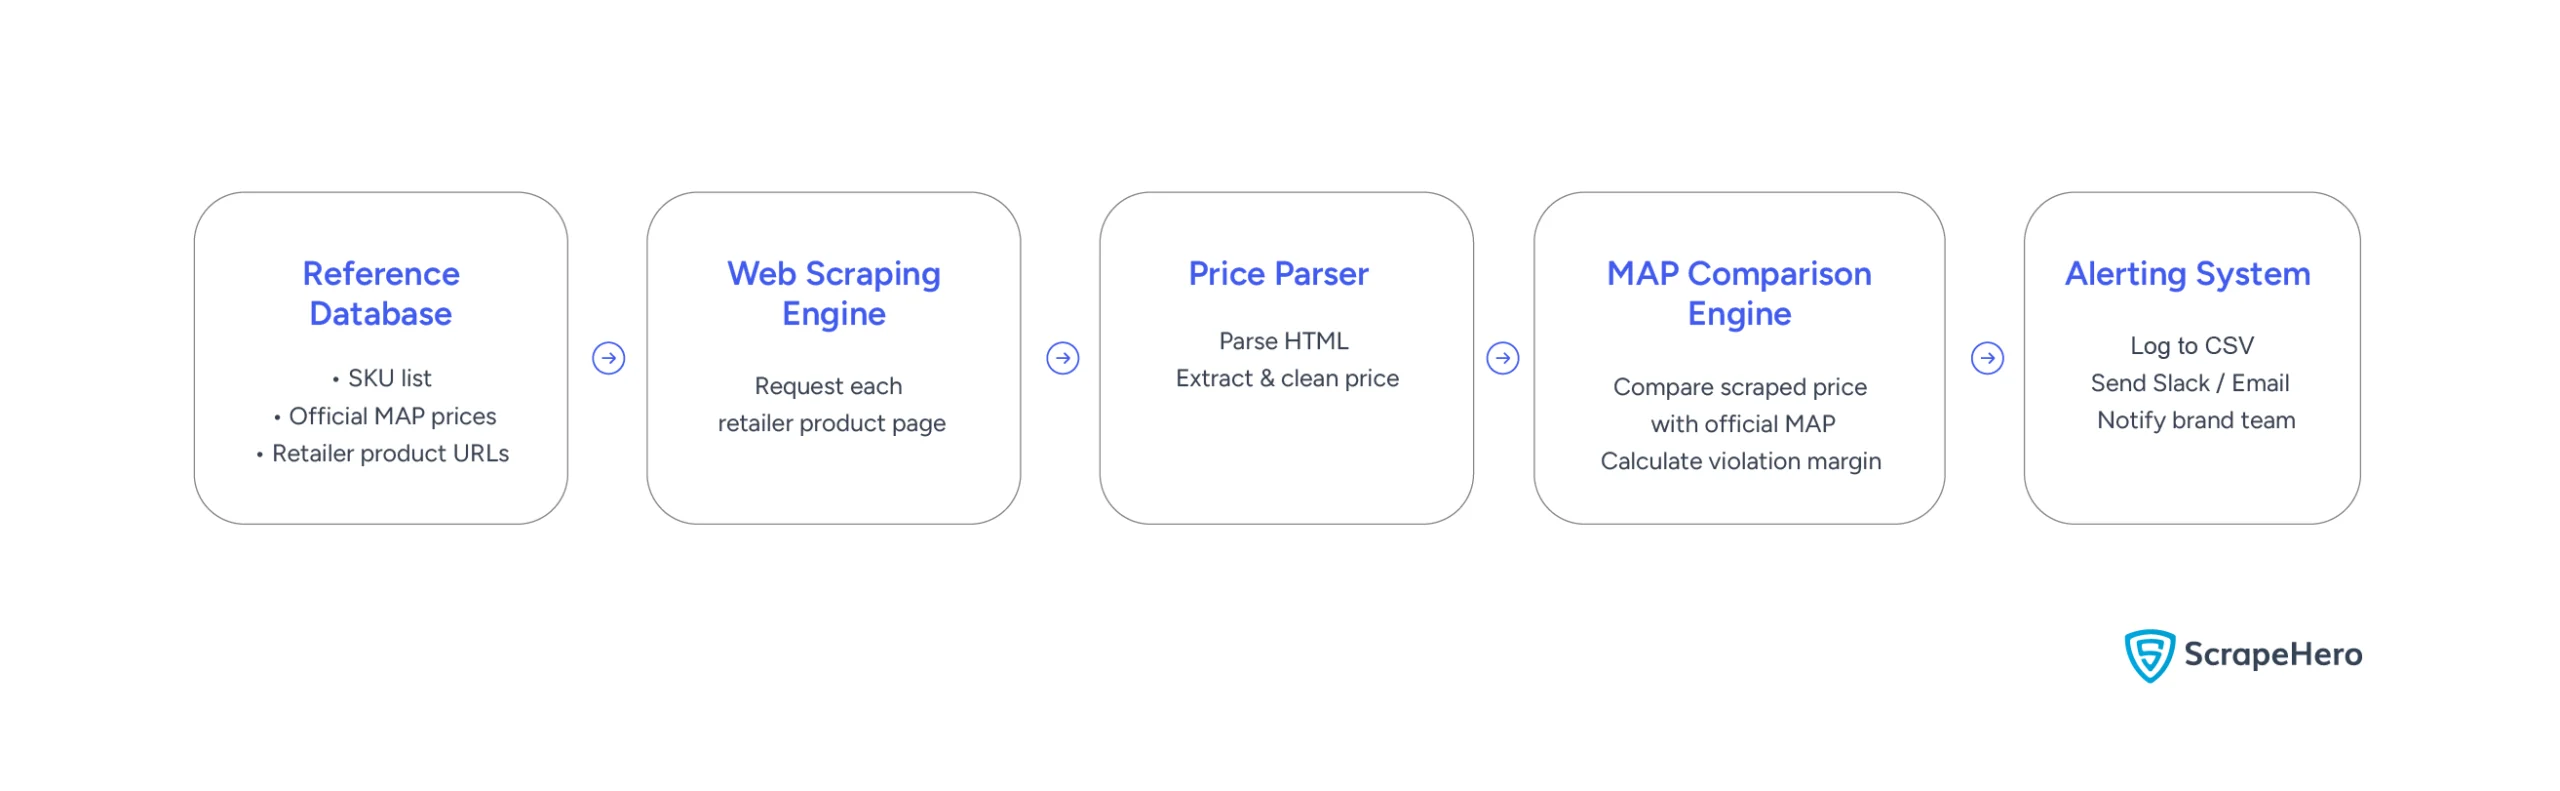Click the 'Request each' text line
2560x791 pixels.
[x=828, y=386]
